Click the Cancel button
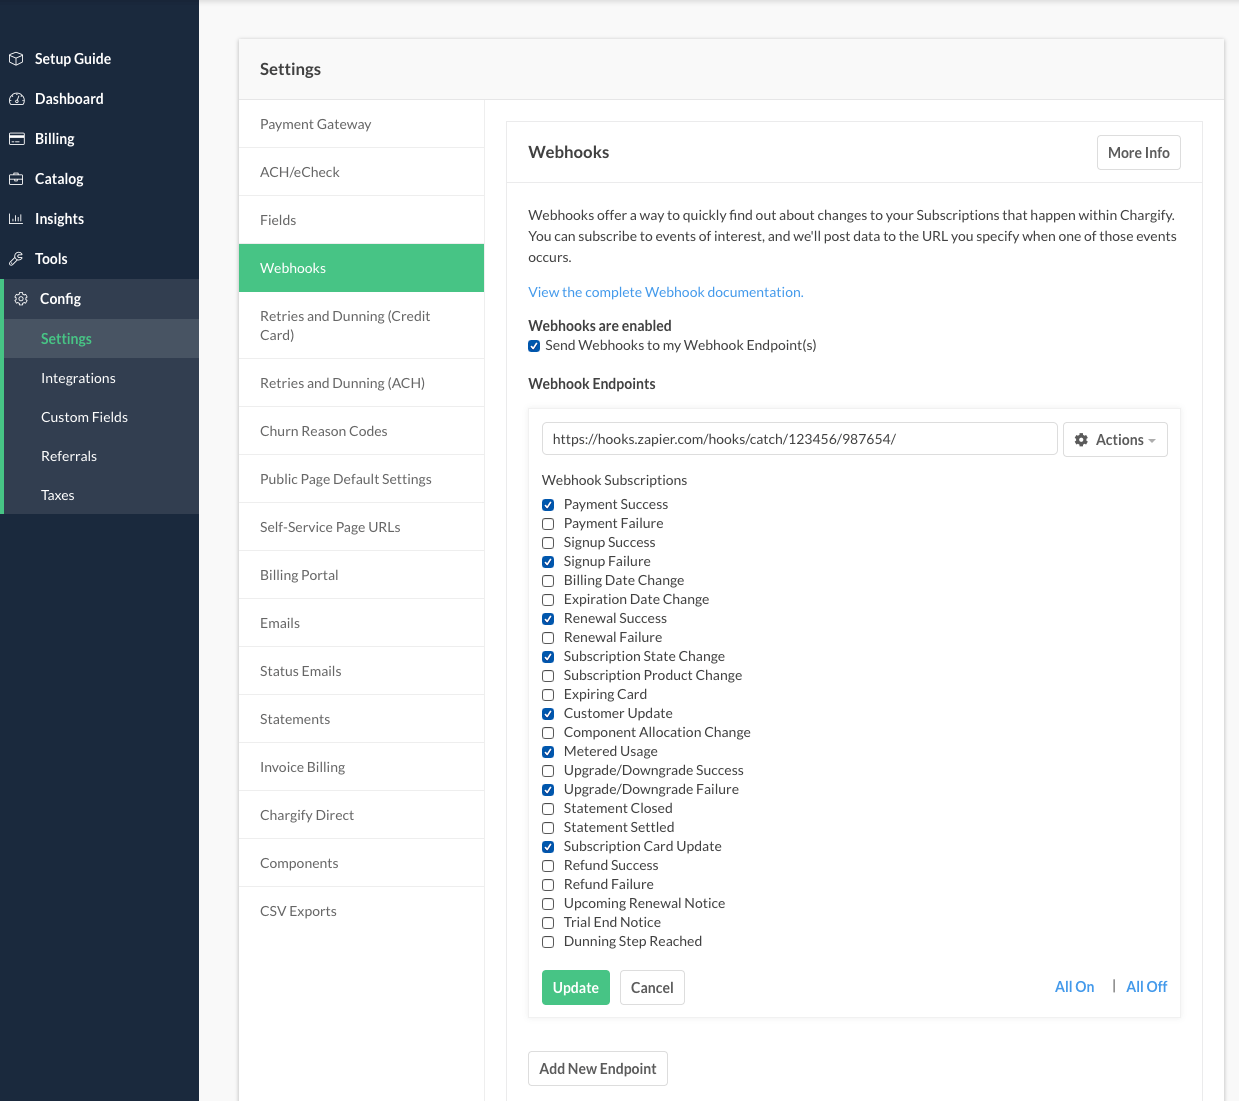The image size is (1239, 1101). pos(652,988)
